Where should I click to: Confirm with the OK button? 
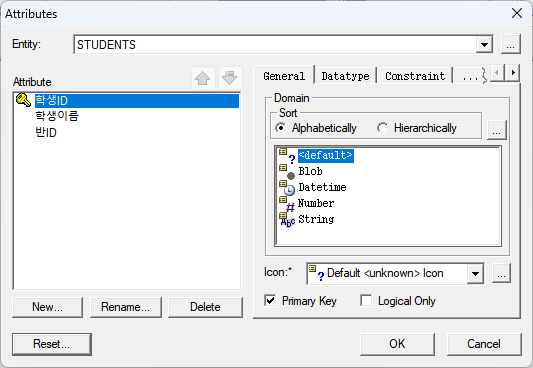point(397,344)
